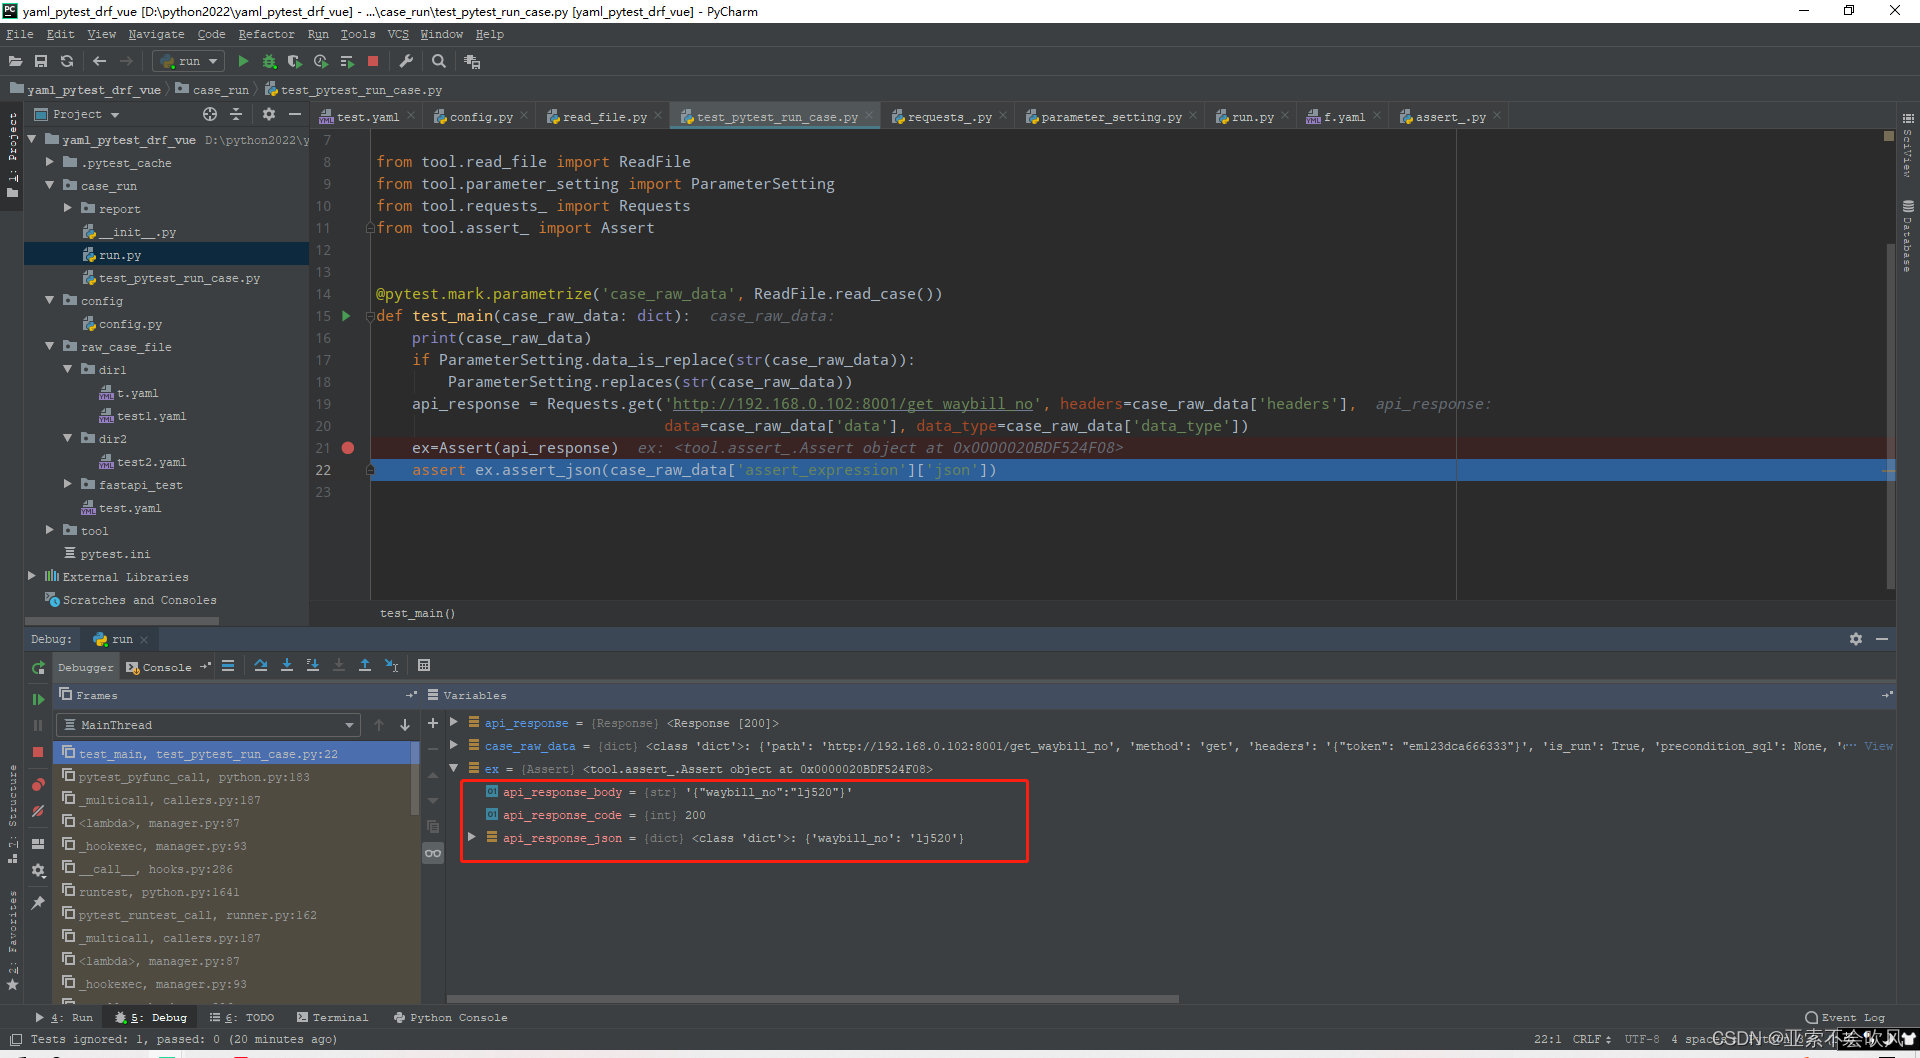This screenshot has height=1058, width=1920.
Task: Click the red Stop icon in debug sidebar
Action: (38, 752)
